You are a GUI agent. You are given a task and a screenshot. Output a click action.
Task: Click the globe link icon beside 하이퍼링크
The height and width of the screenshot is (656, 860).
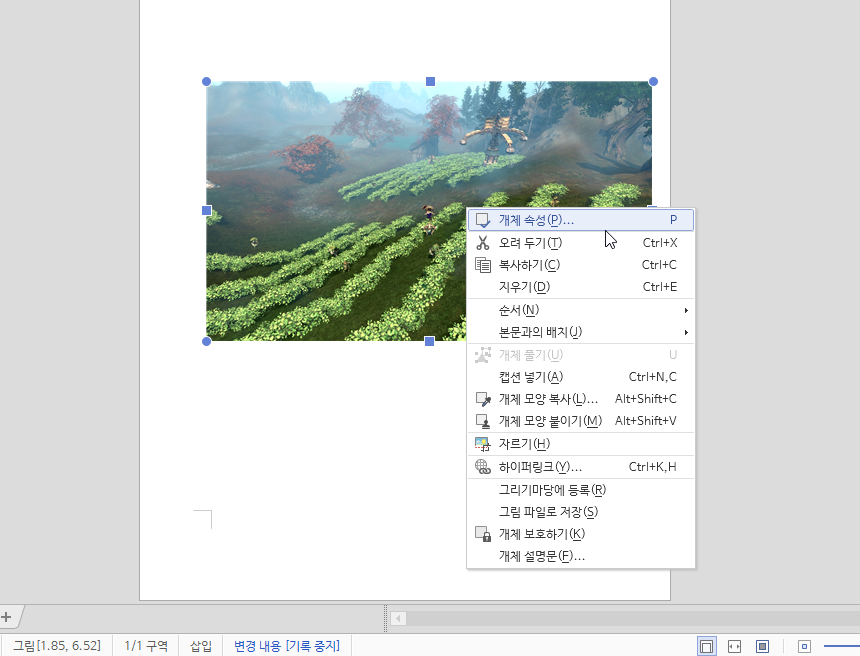(x=483, y=467)
